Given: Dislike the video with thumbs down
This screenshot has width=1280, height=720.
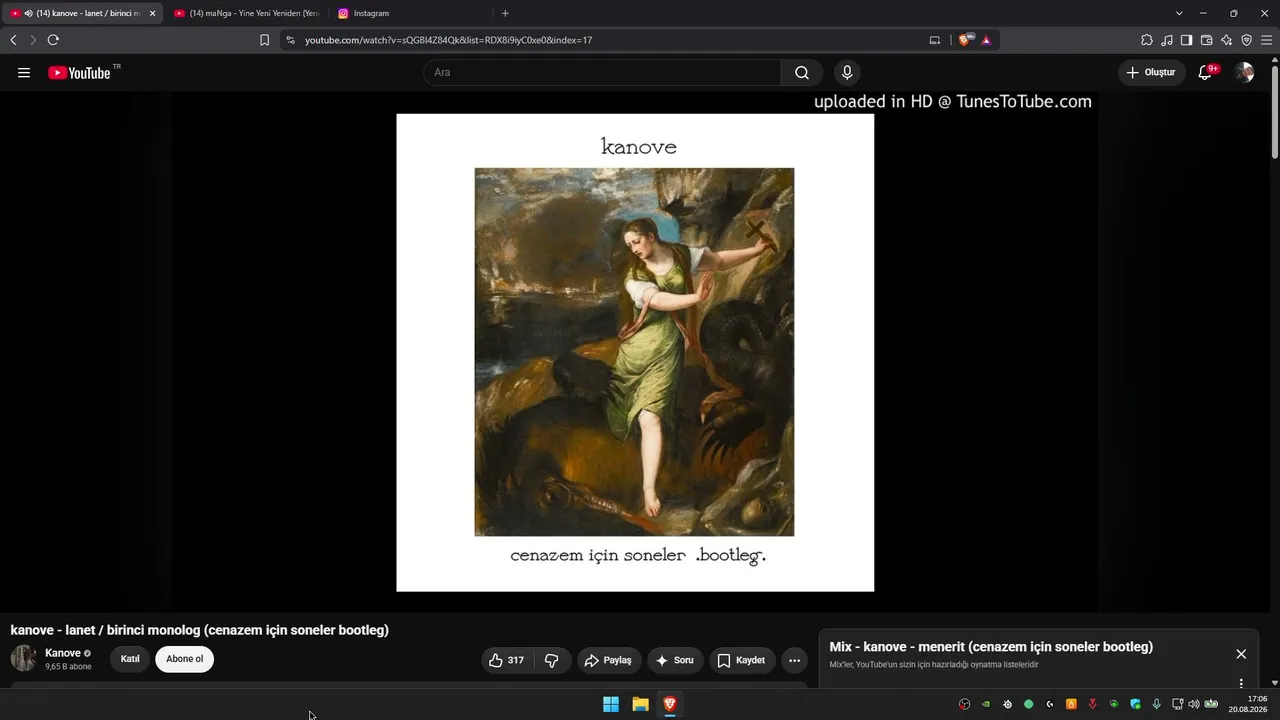Looking at the screenshot, I should [551, 660].
